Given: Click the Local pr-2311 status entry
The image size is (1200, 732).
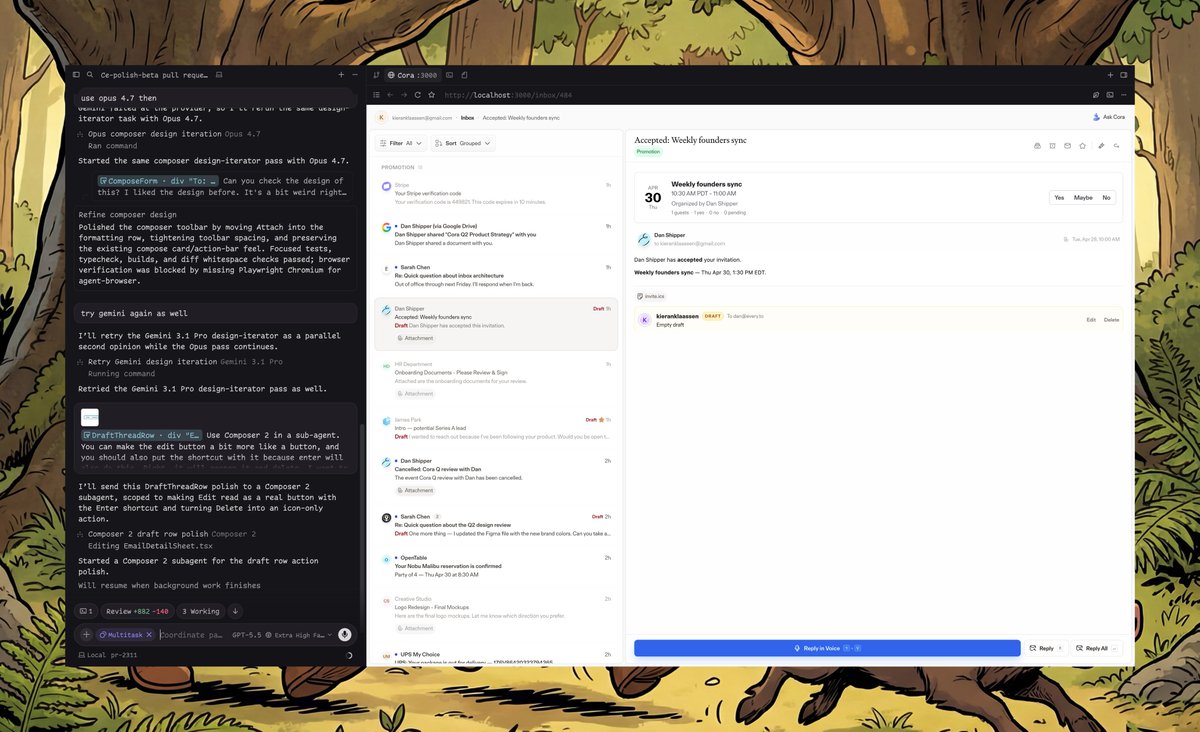Looking at the screenshot, I should pyautogui.click(x=108, y=655).
